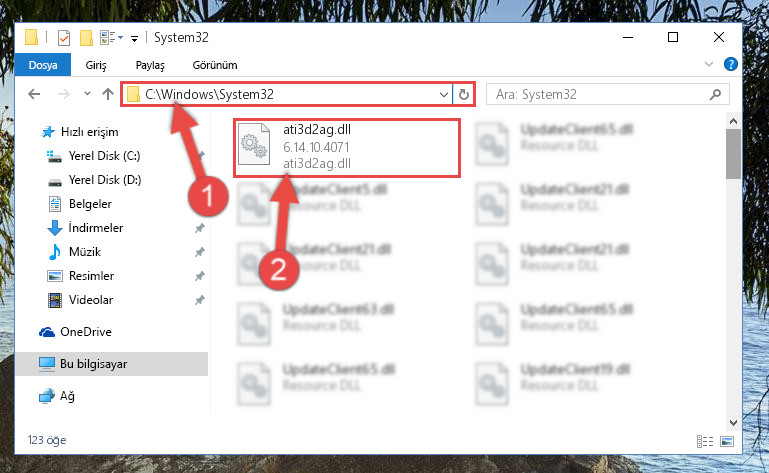Click the Back navigation arrow

point(34,94)
